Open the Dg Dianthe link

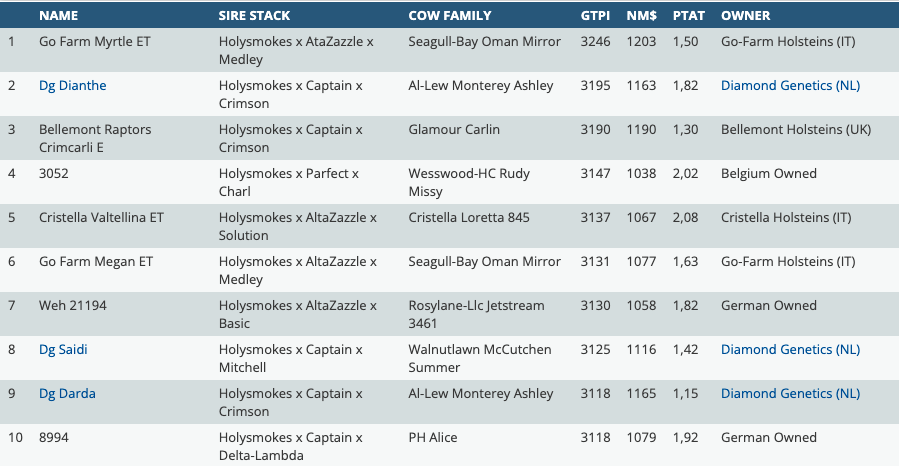72,85
